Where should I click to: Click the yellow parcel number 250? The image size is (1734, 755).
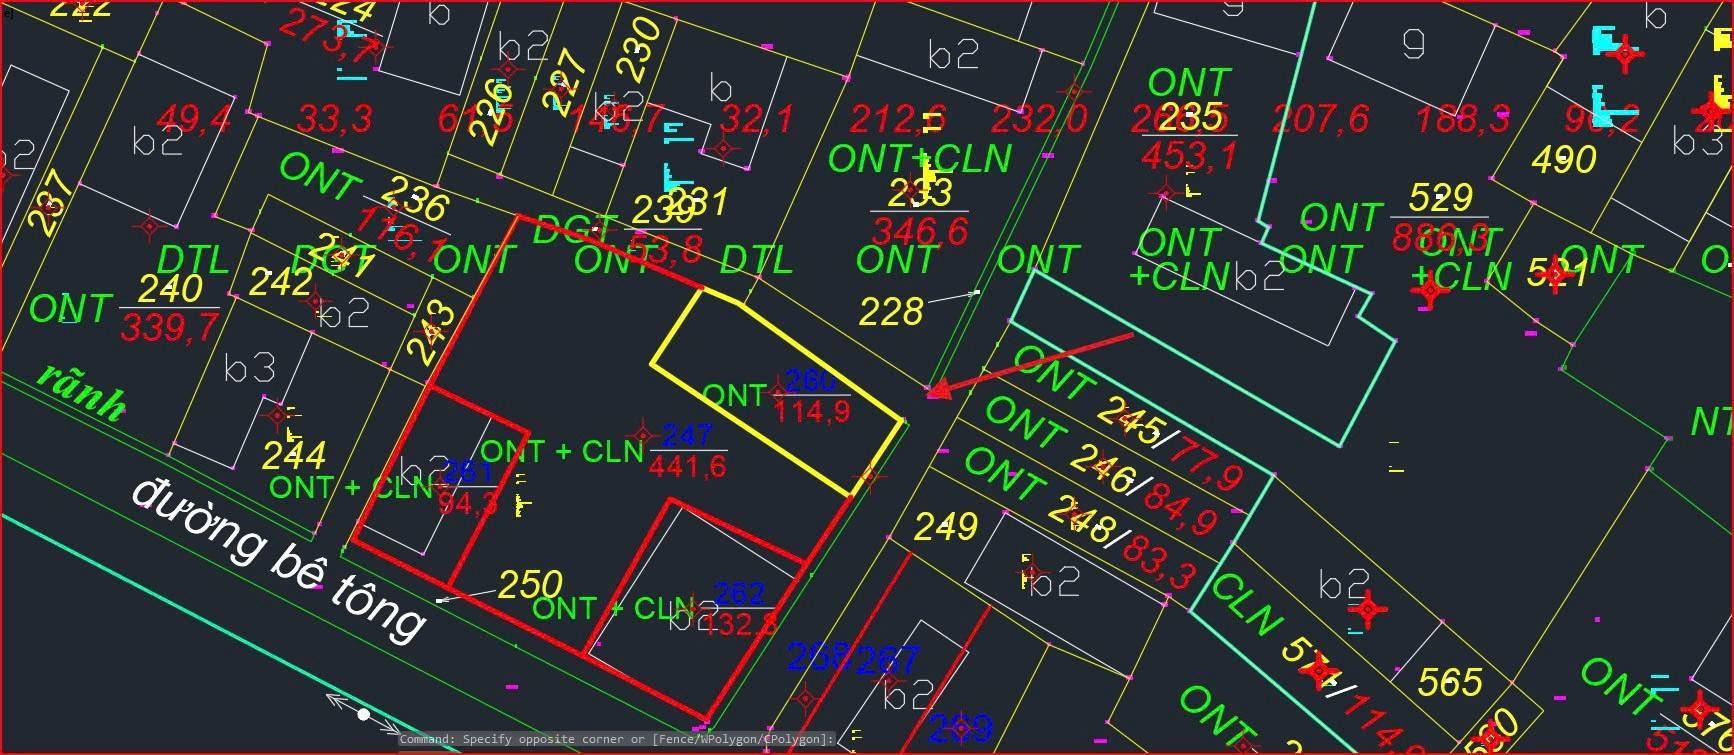[530, 585]
